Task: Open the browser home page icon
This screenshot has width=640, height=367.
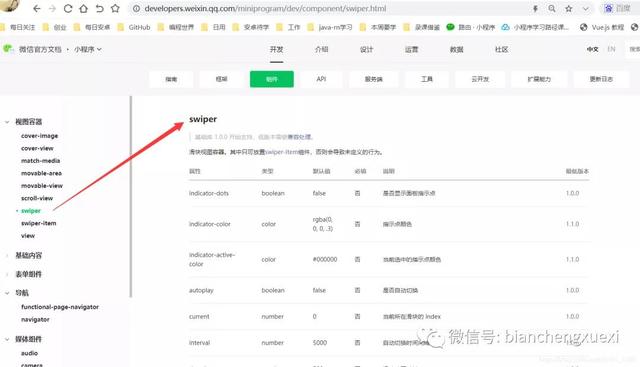Action: pyautogui.click(x=83, y=9)
